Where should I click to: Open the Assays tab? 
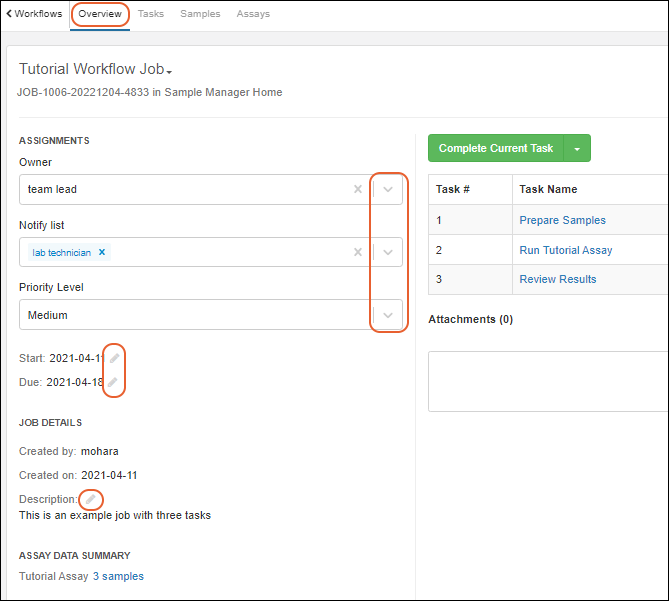[253, 14]
